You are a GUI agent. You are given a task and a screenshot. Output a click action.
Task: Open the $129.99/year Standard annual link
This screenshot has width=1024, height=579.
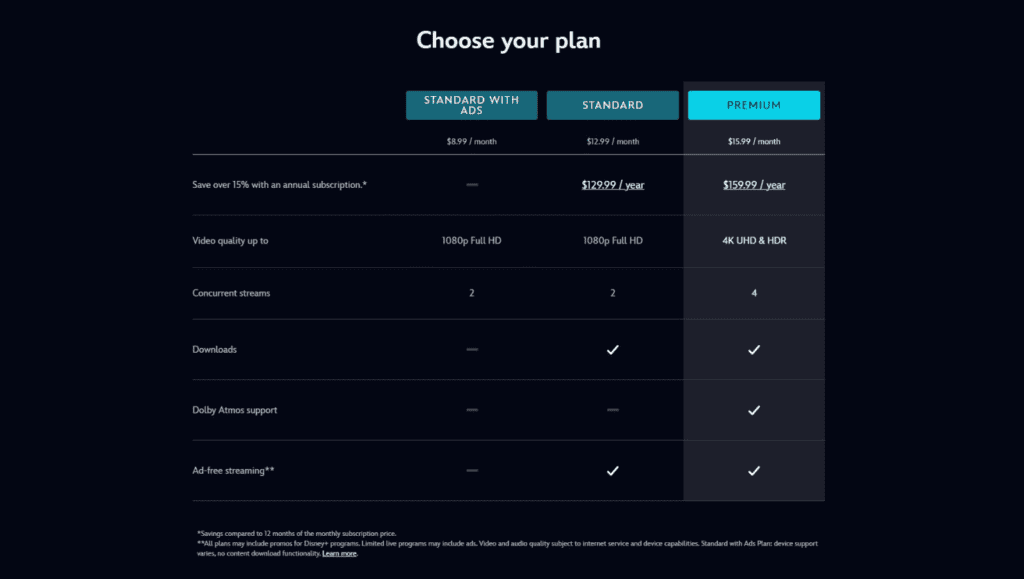click(612, 185)
